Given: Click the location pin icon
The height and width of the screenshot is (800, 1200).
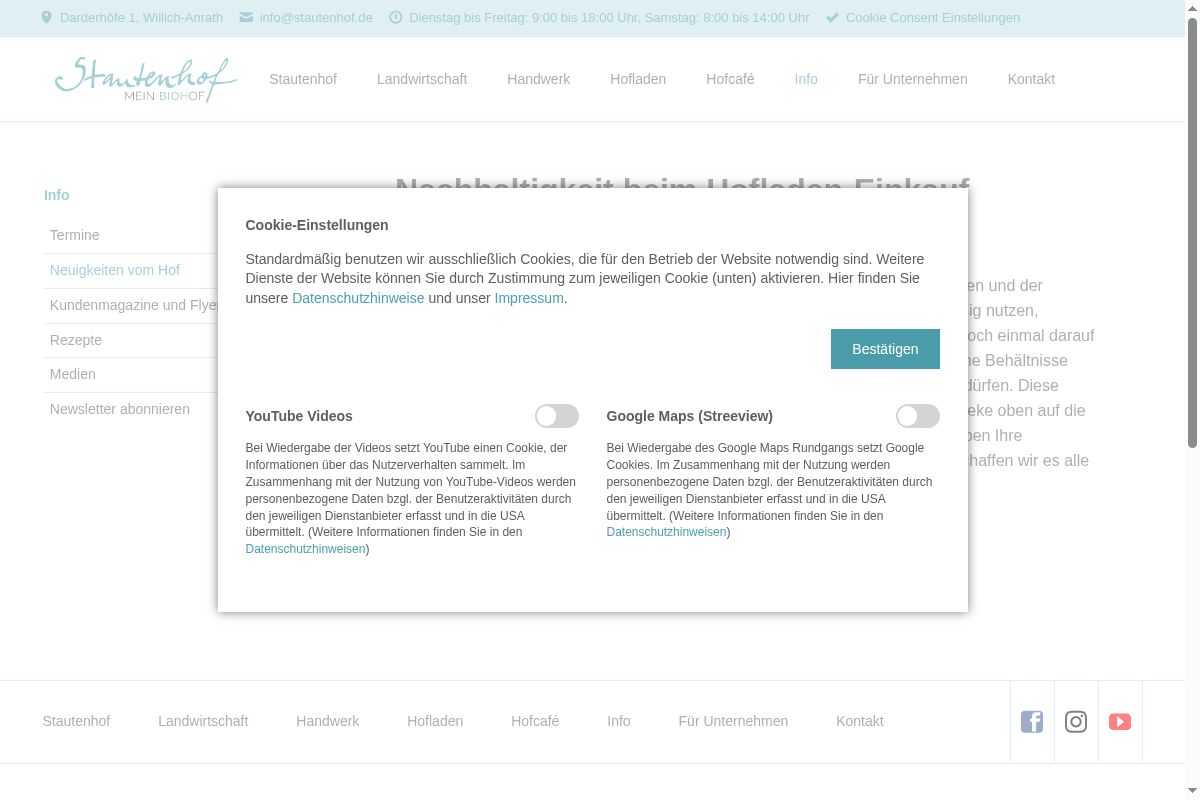Looking at the screenshot, I should (x=46, y=17).
